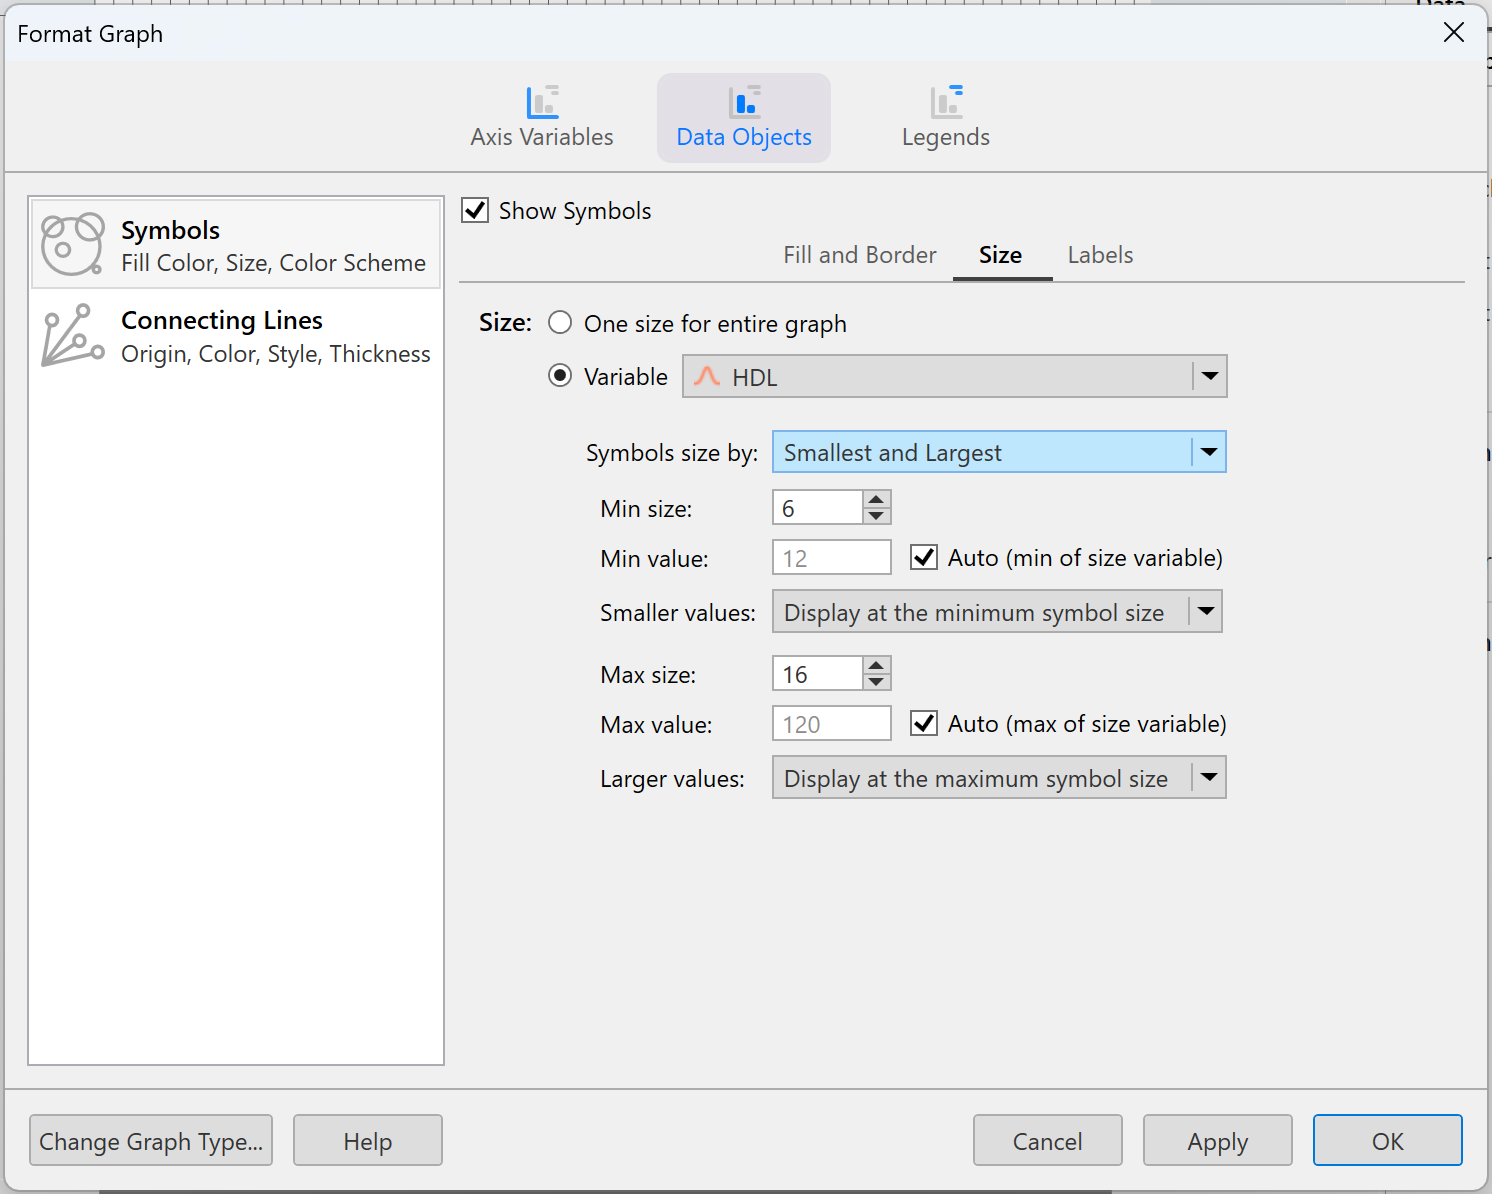Click the Apply button
1492x1194 pixels.
click(x=1217, y=1141)
